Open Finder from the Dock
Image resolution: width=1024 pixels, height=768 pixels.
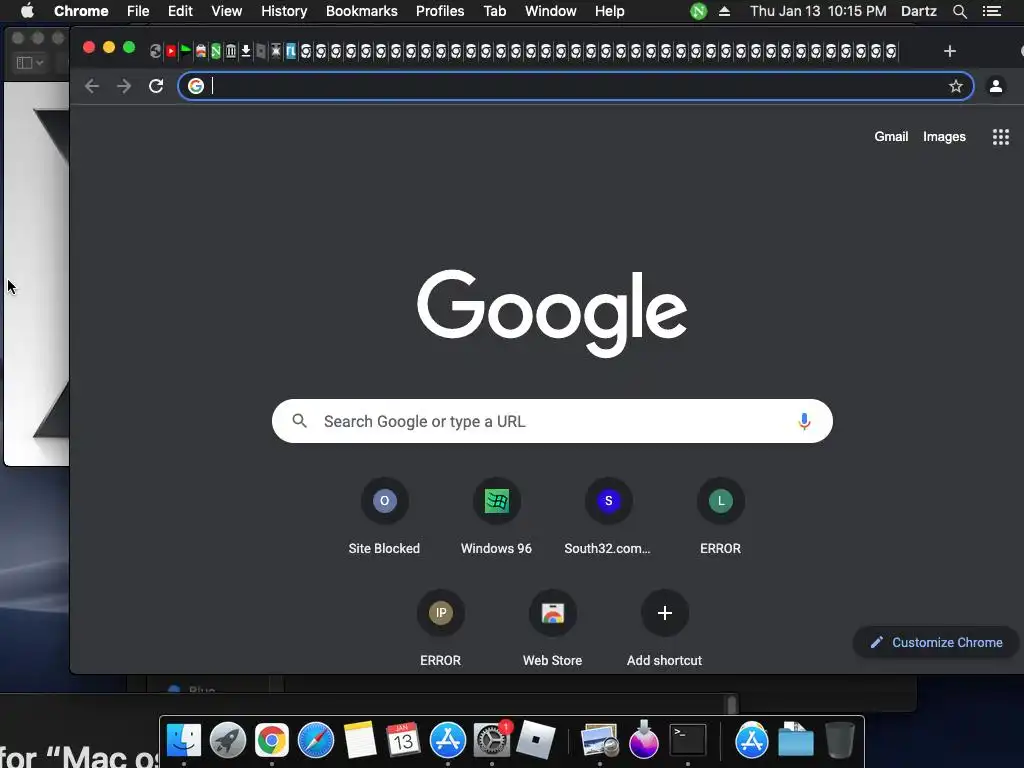184,741
